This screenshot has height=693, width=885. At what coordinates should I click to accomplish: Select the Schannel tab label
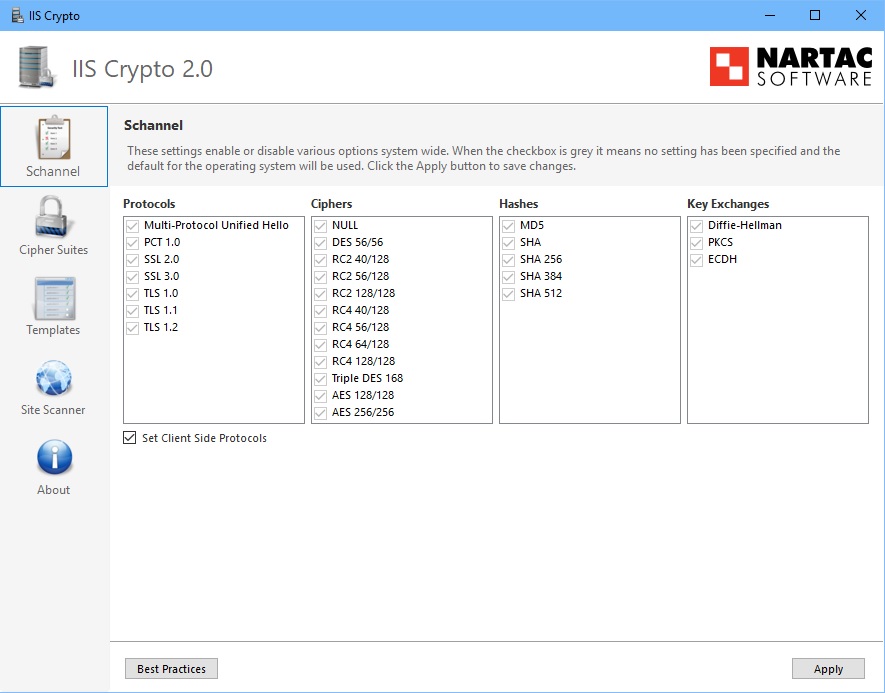[x=53, y=171]
